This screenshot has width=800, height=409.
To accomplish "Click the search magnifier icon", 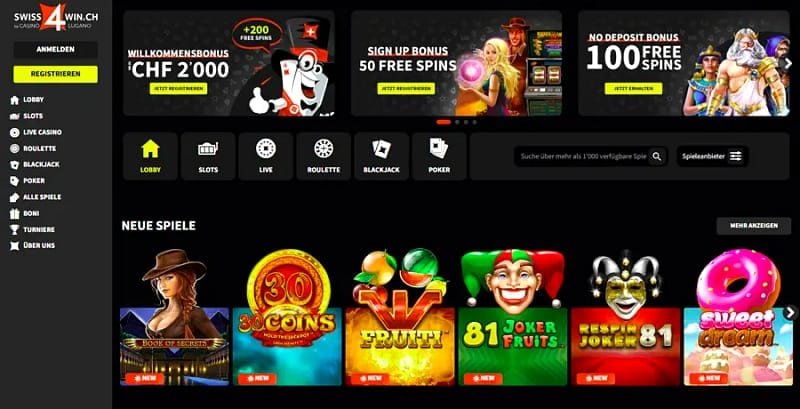I will [x=657, y=157].
